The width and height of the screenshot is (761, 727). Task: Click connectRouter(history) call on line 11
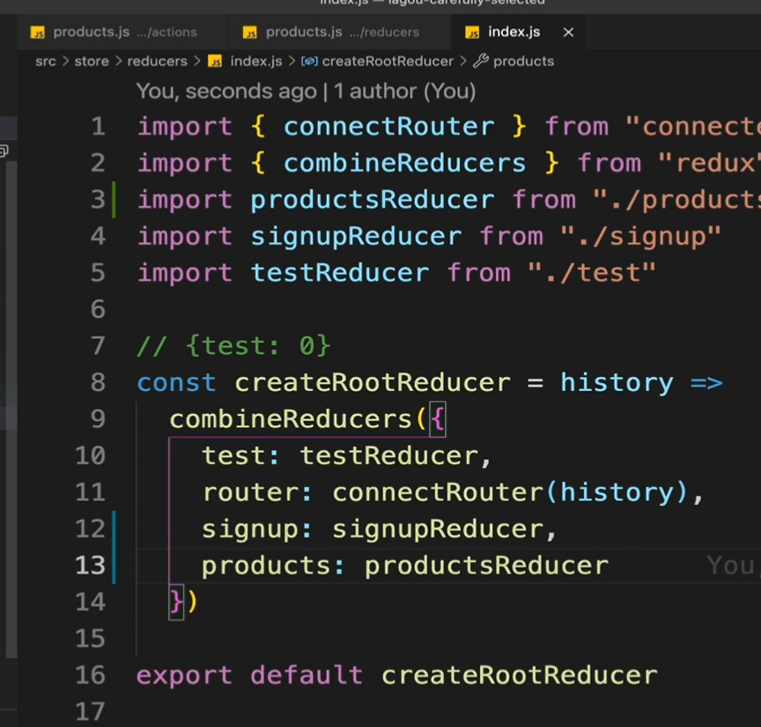pos(510,492)
